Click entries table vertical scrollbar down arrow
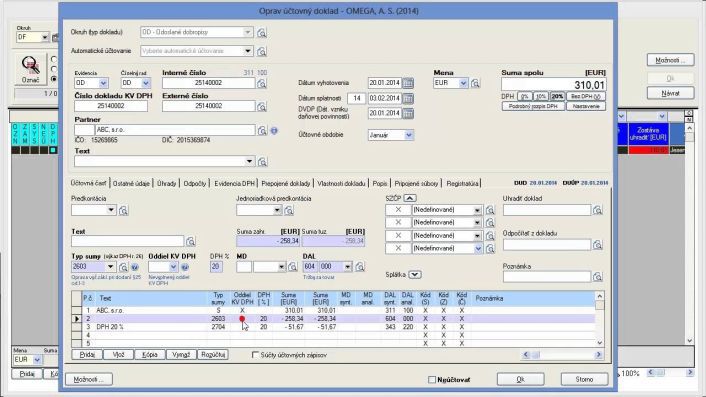Viewport: 706px width, 397px height. click(599, 343)
